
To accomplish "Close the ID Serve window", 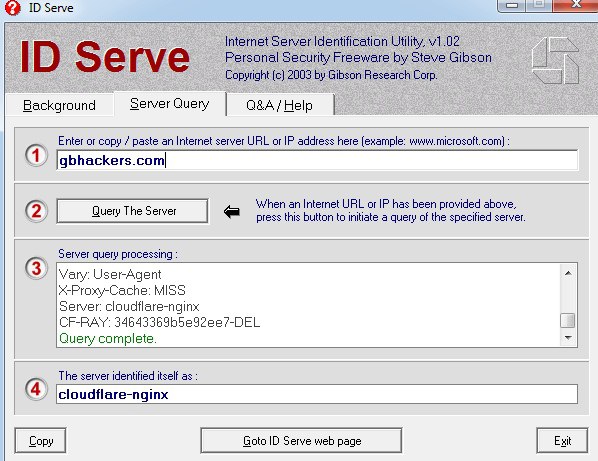I will 575,5.
